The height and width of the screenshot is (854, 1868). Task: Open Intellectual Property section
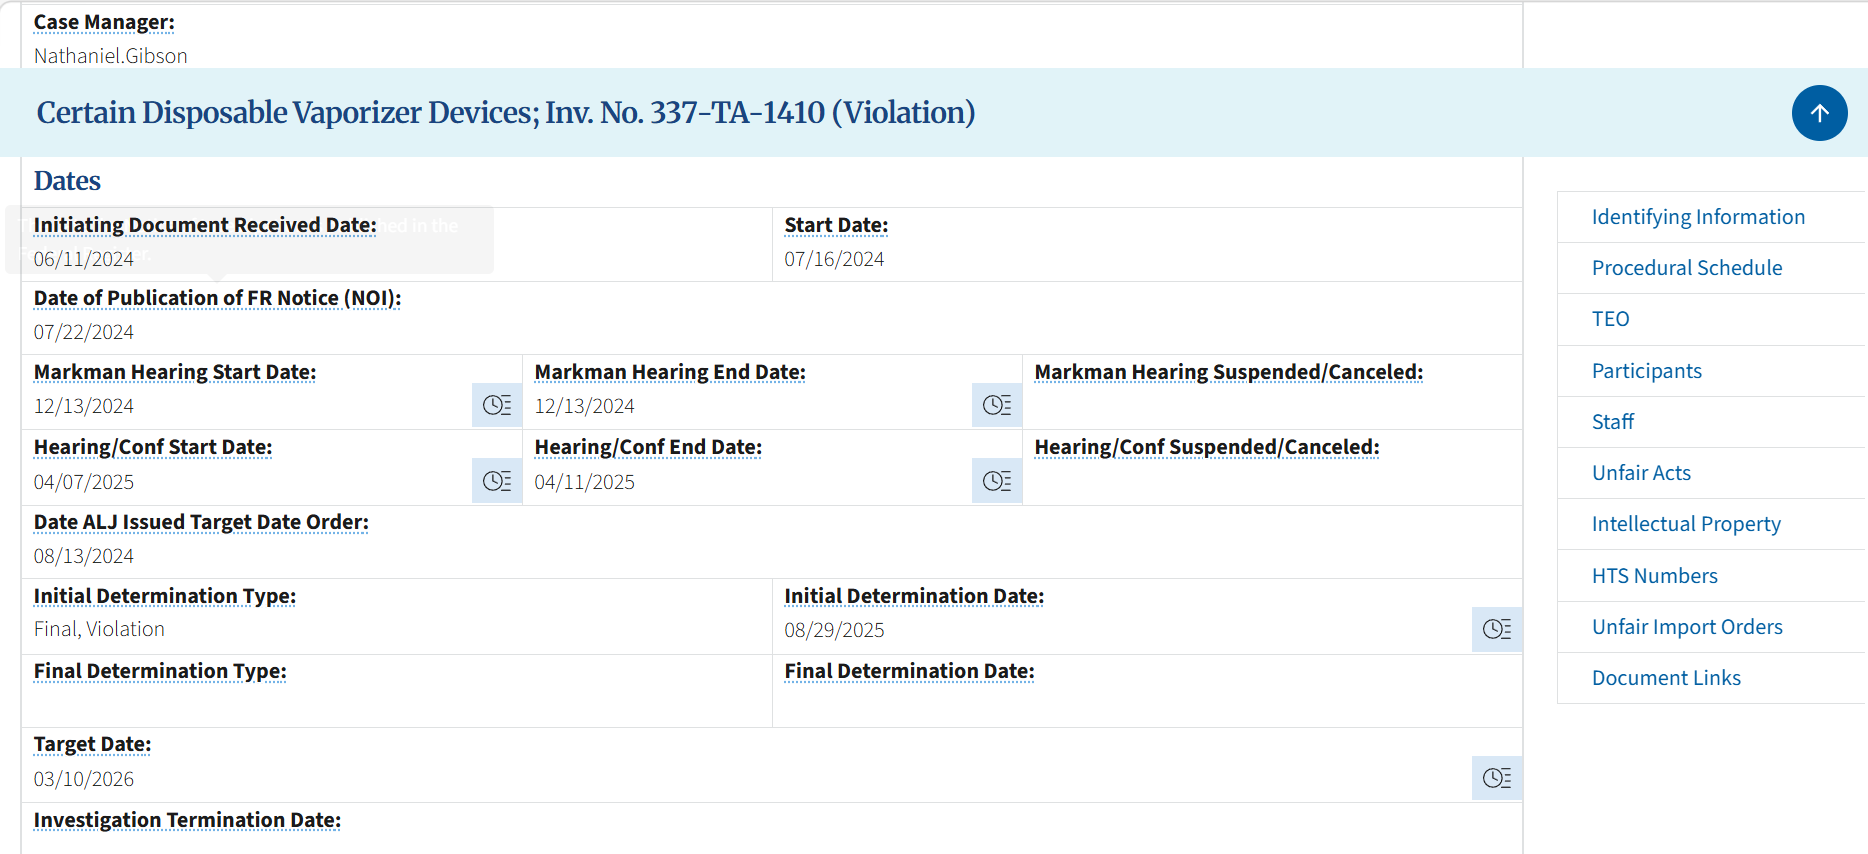pos(1686,524)
